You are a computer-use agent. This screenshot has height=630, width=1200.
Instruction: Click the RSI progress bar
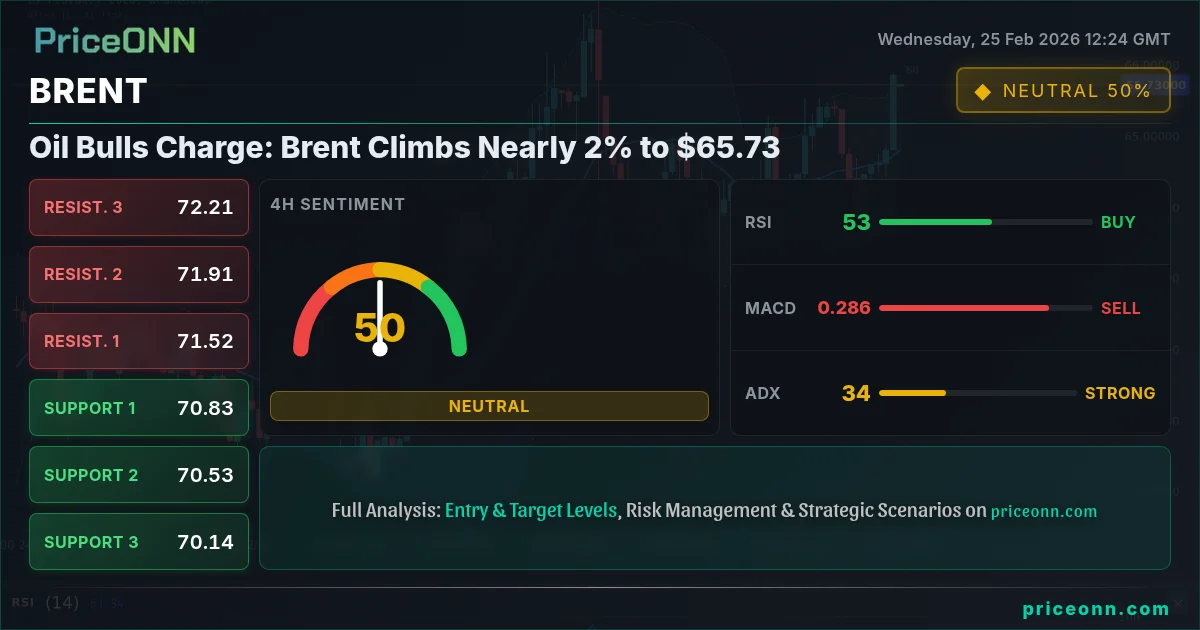pyautogui.click(x=985, y=222)
